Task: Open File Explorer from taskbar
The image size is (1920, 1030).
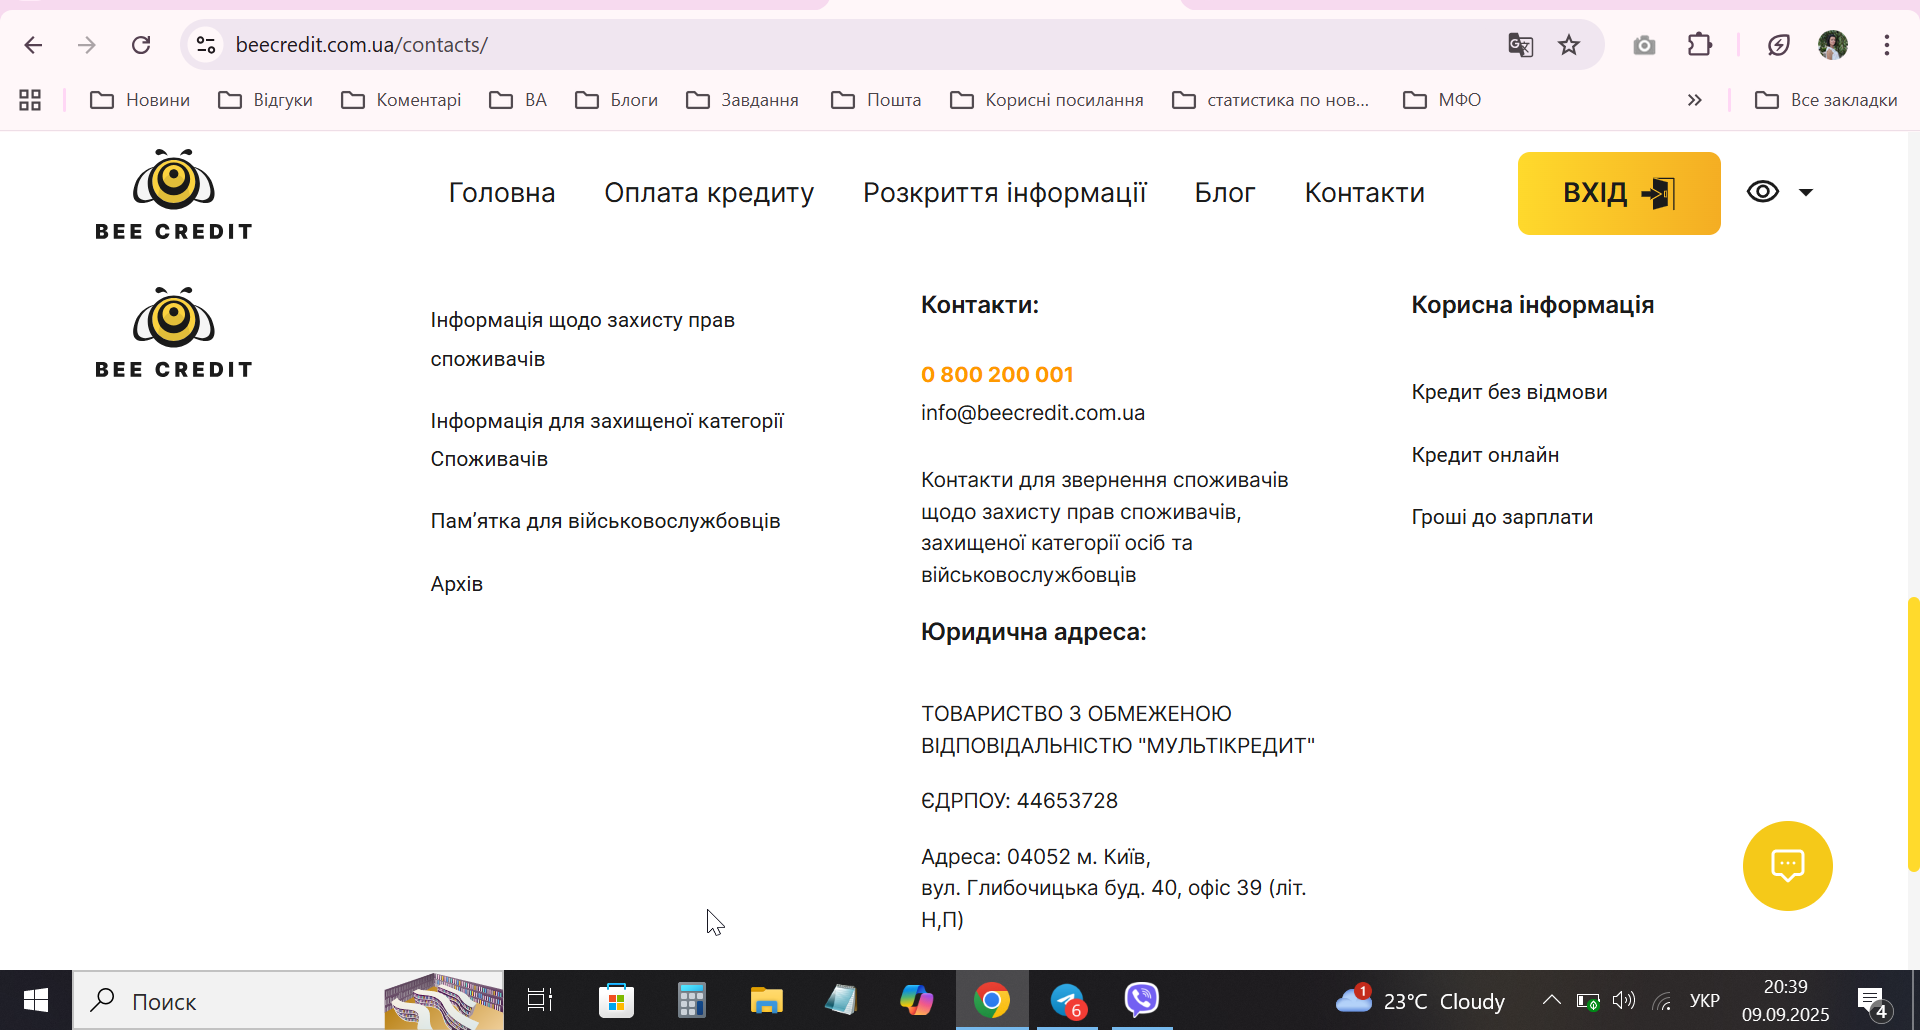Action: point(766,1001)
